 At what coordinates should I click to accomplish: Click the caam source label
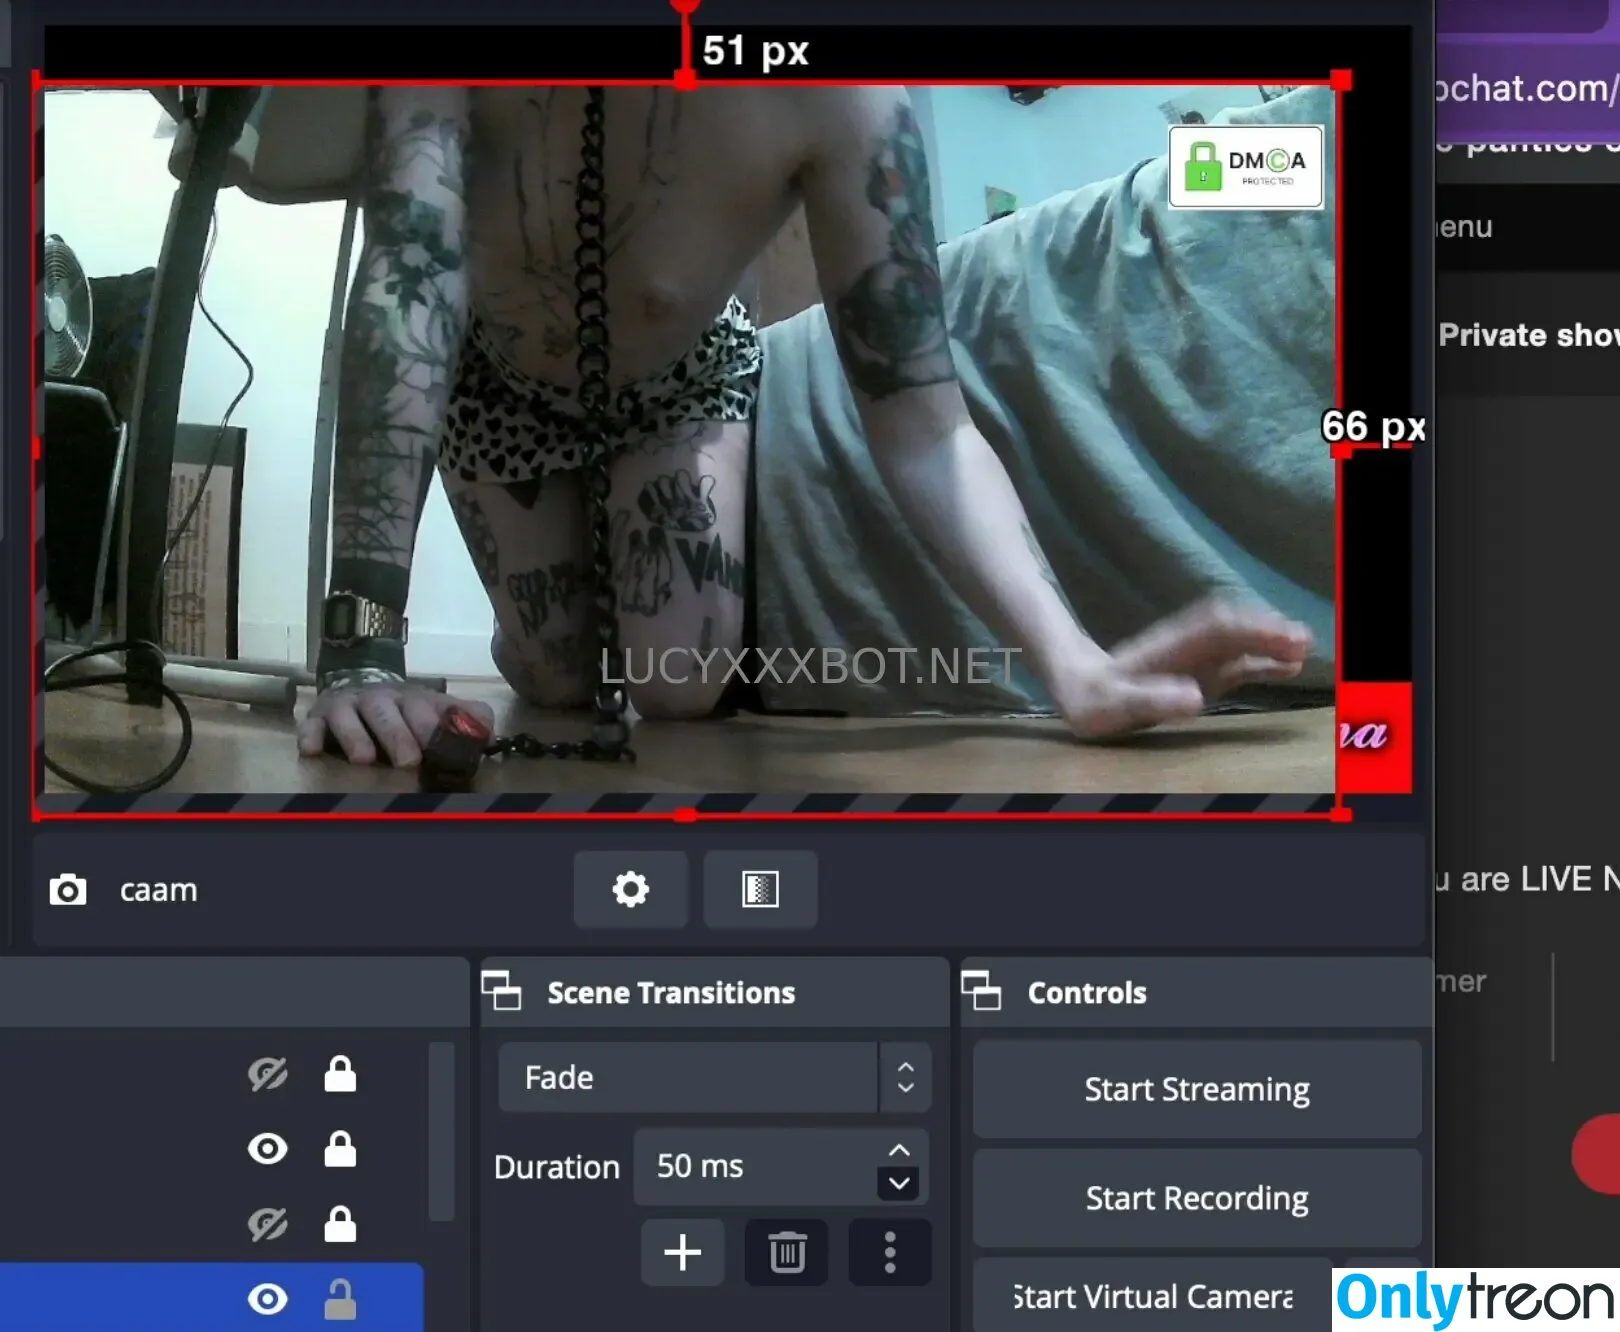click(x=159, y=889)
